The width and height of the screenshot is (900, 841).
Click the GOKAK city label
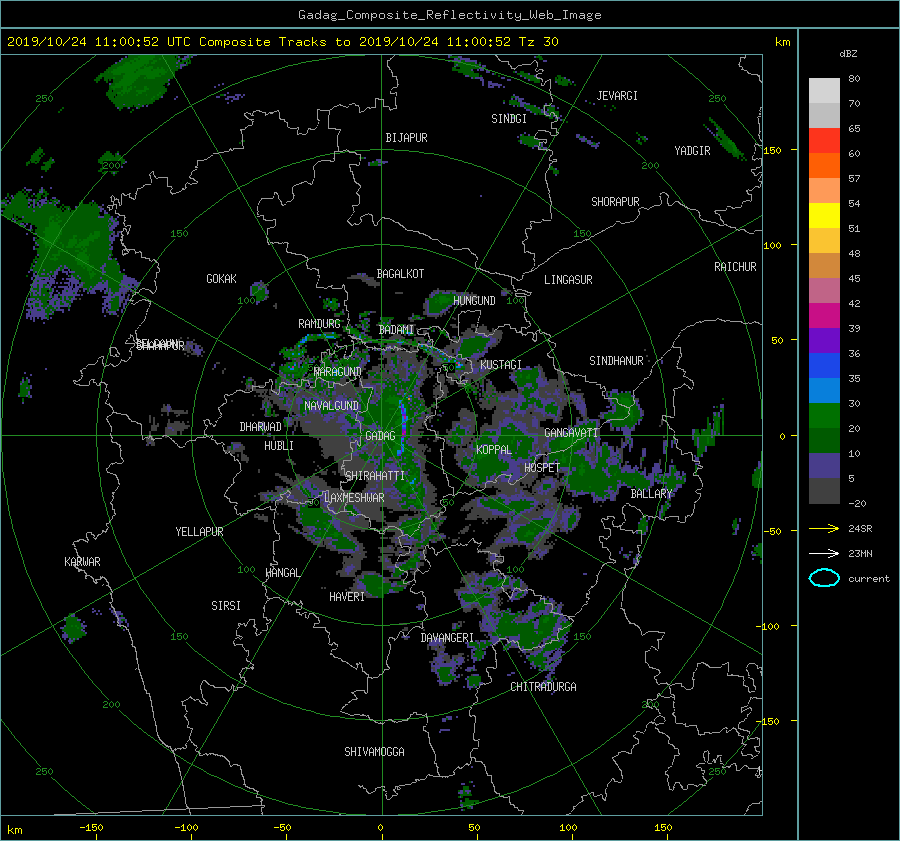click(x=221, y=278)
